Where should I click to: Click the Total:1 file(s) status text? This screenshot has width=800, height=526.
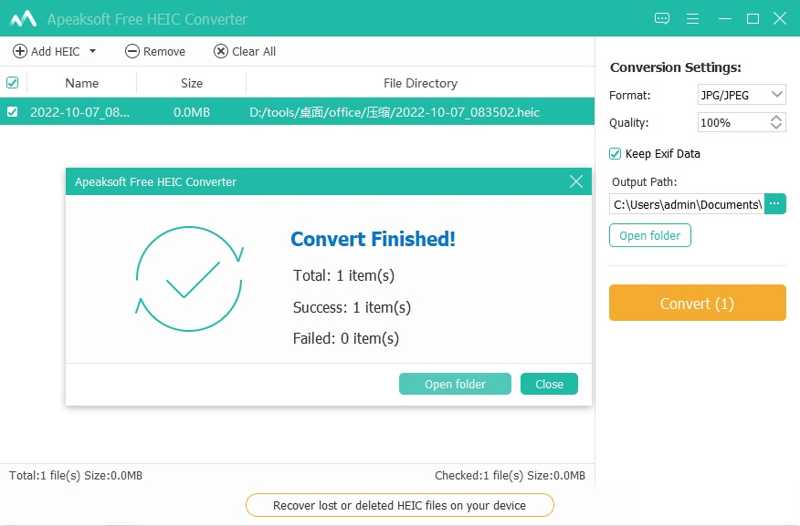tap(76, 475)
